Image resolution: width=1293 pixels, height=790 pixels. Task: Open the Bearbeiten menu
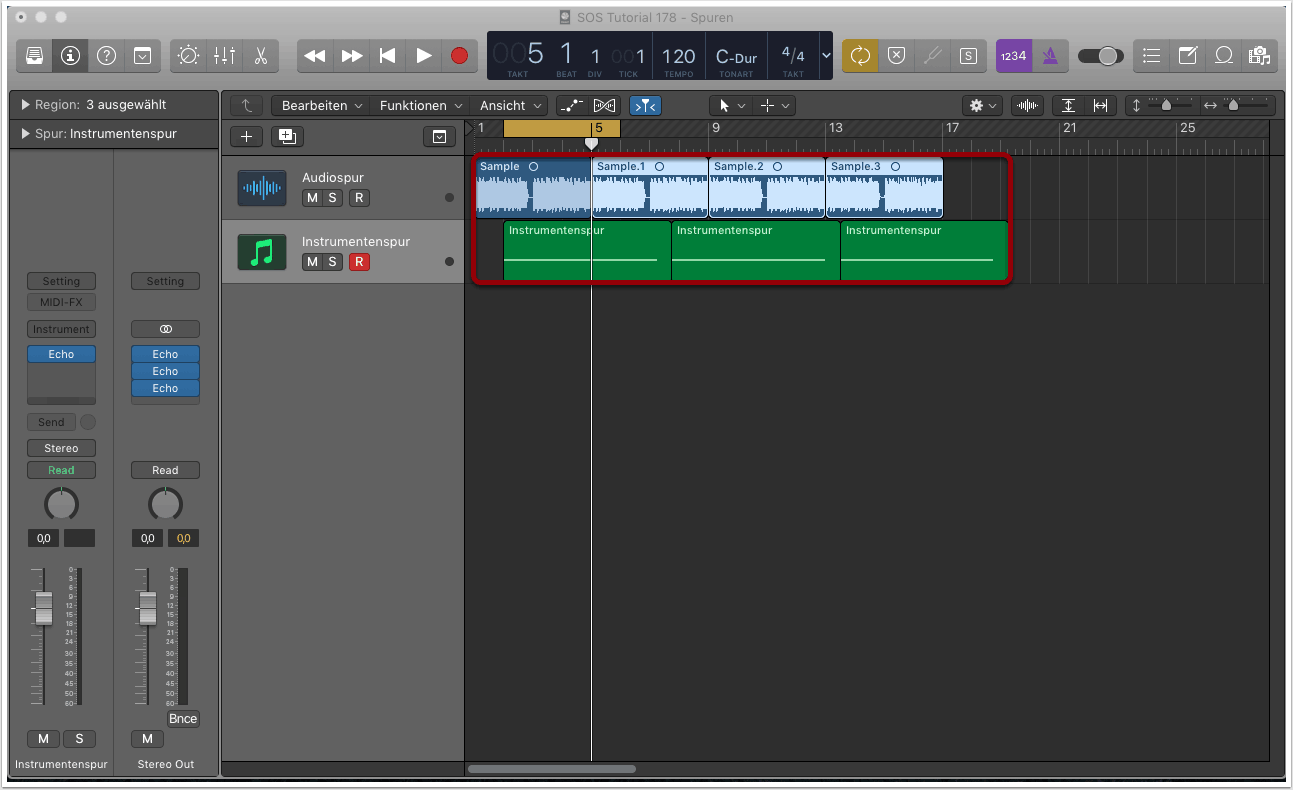click(x=320, y=106)
